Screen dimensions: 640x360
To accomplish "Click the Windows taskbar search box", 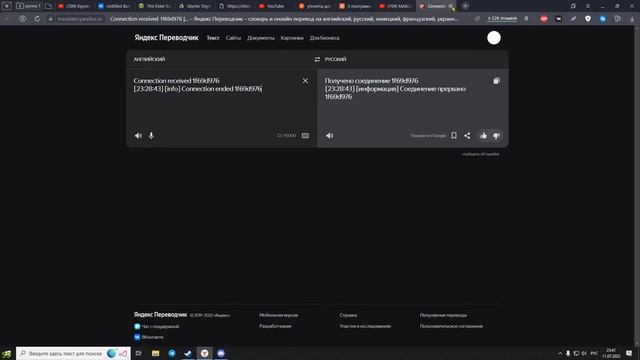I will pos(73,353).
